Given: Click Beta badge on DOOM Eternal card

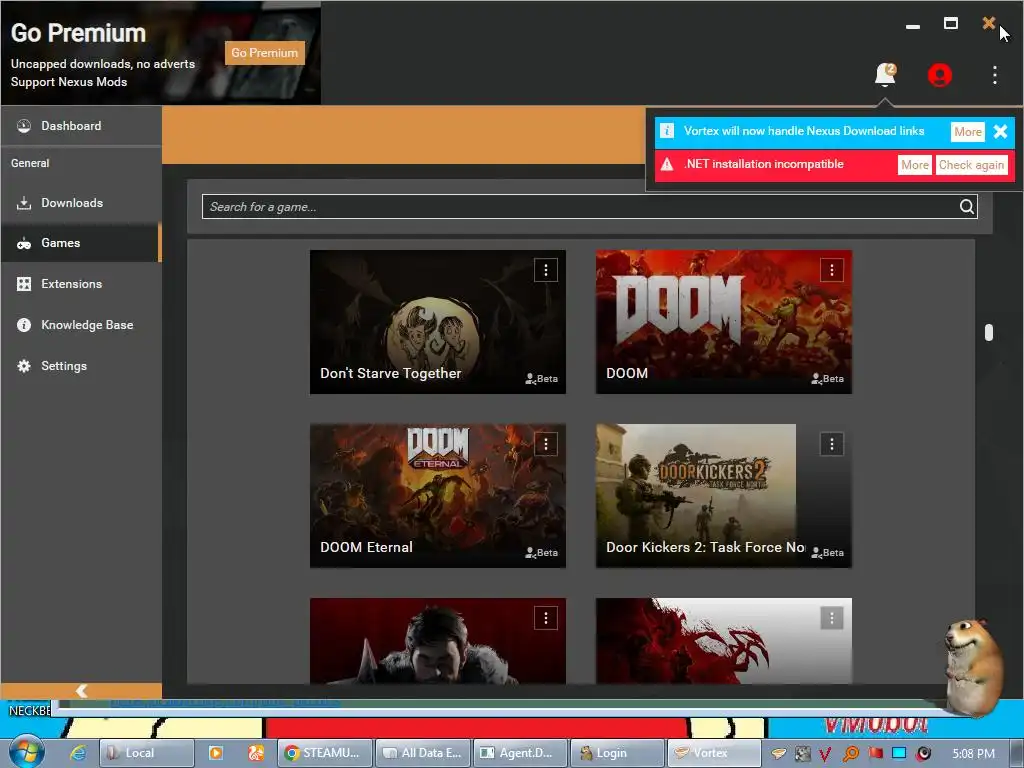Looking at the screenshot, I should (541, 553).
